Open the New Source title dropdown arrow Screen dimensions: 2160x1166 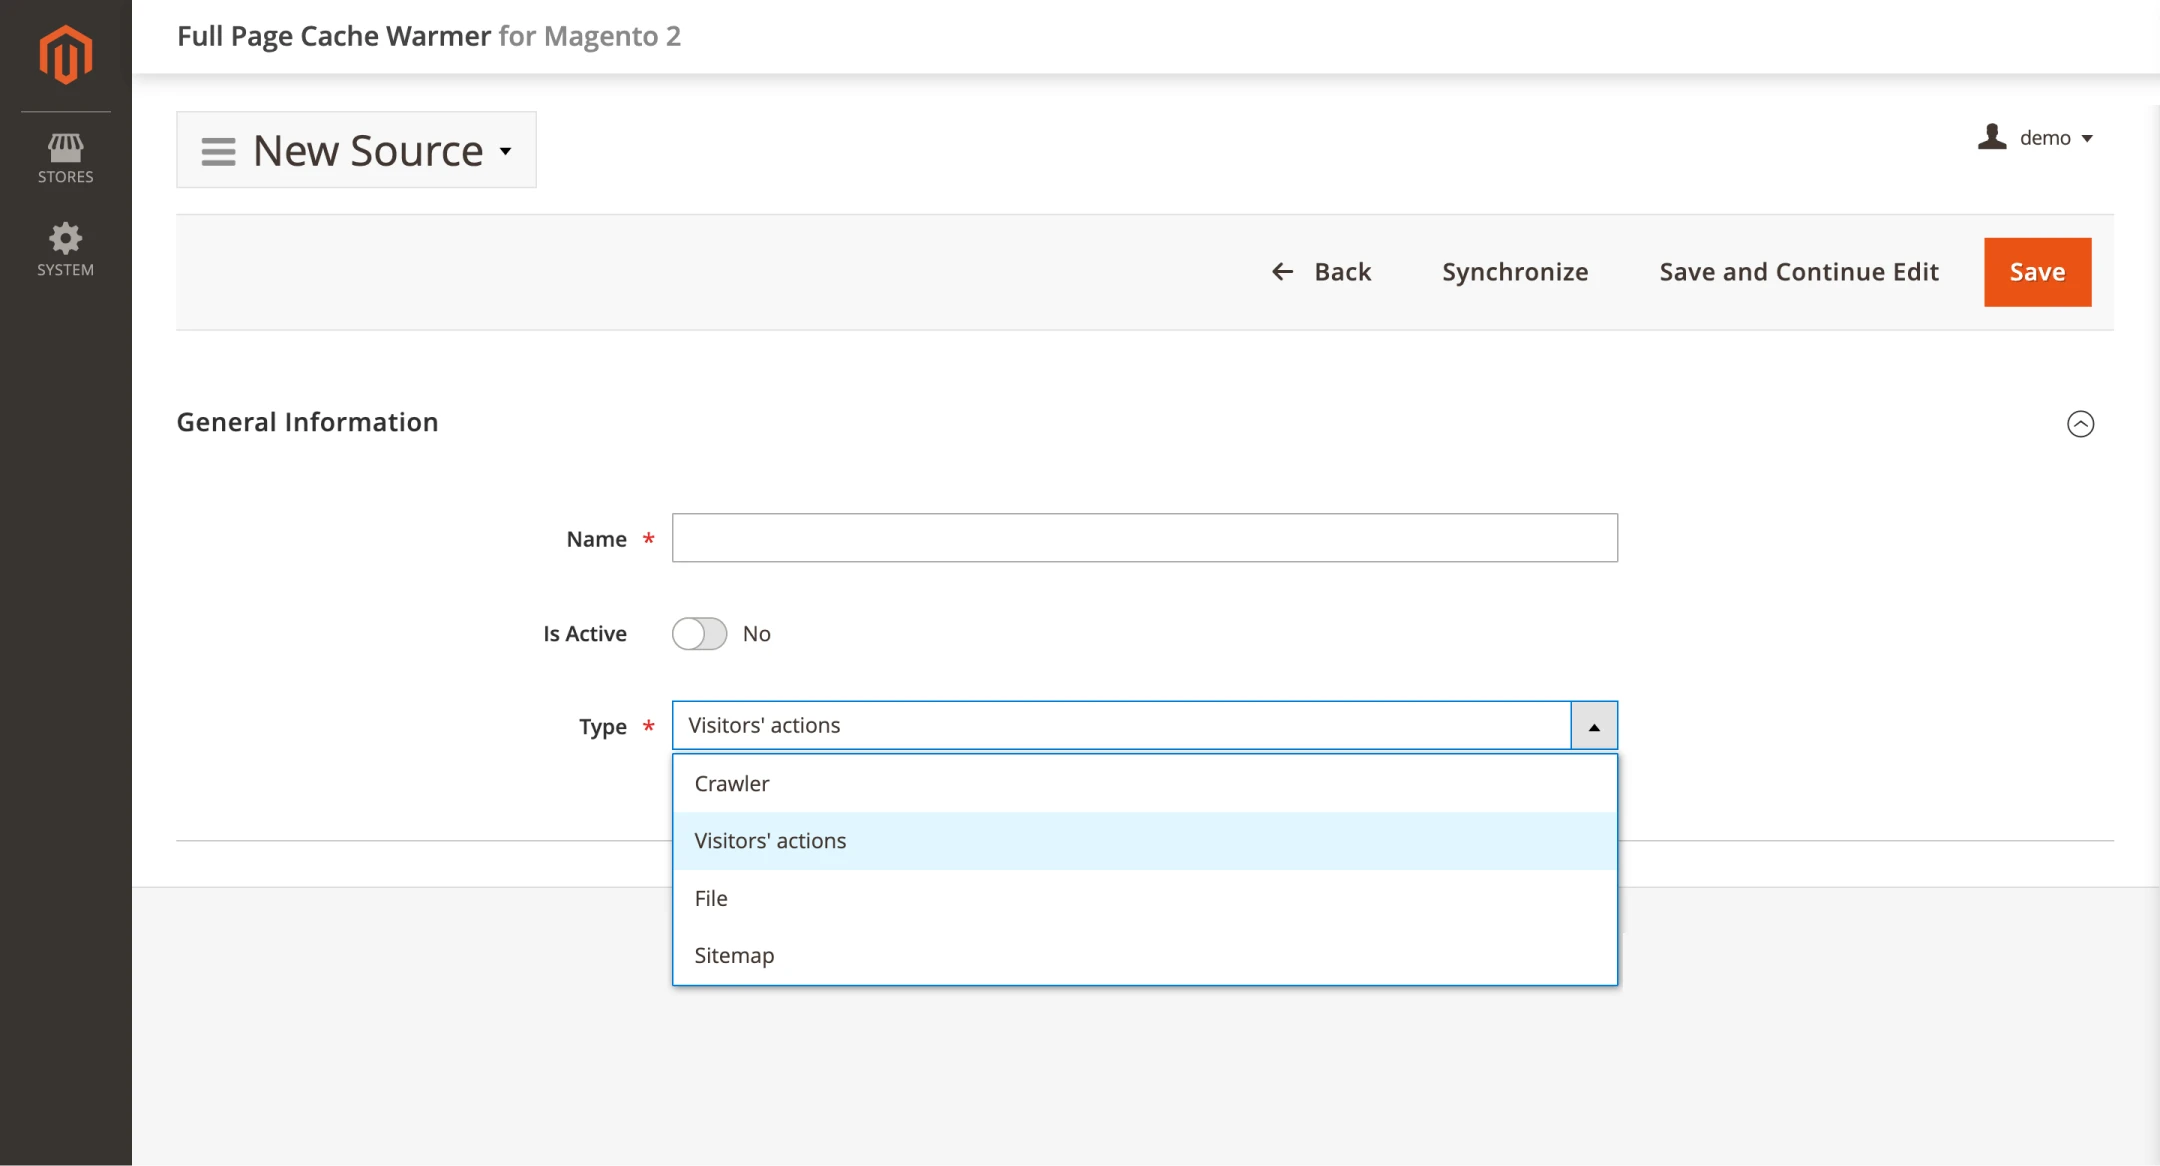click(506, 151)
